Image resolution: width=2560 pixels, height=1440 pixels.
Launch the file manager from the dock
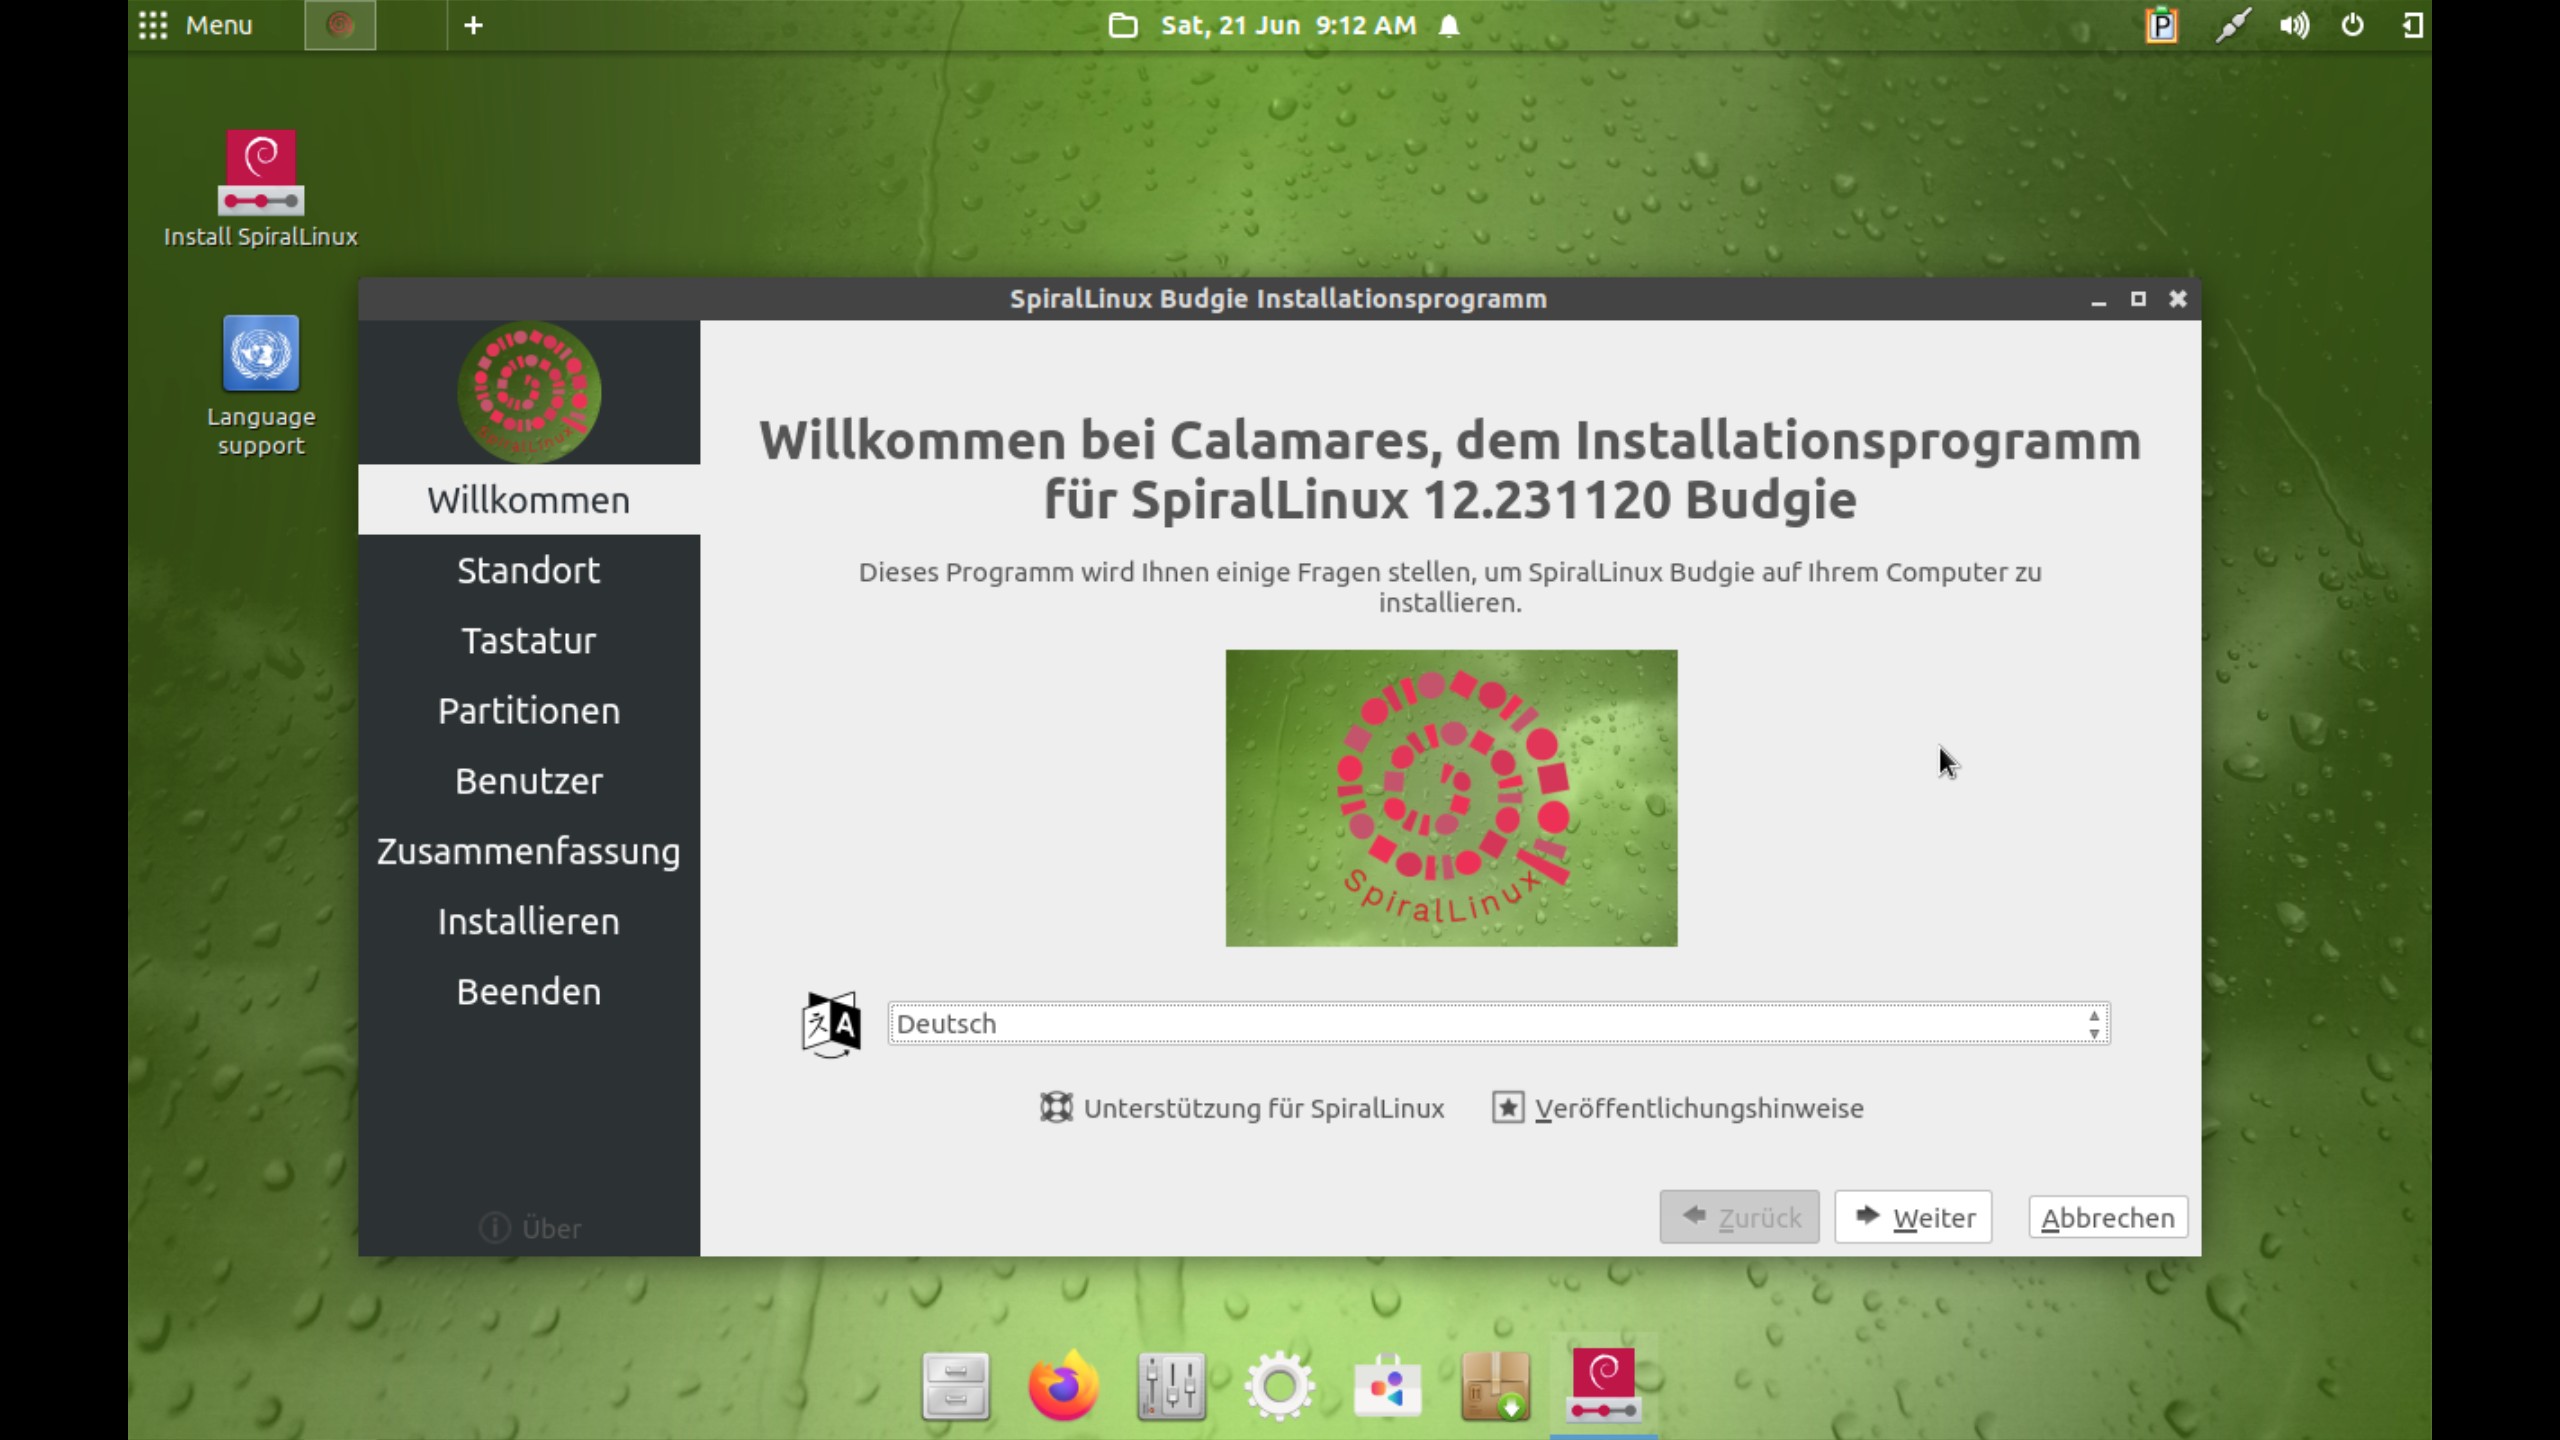click(956, 1386)
